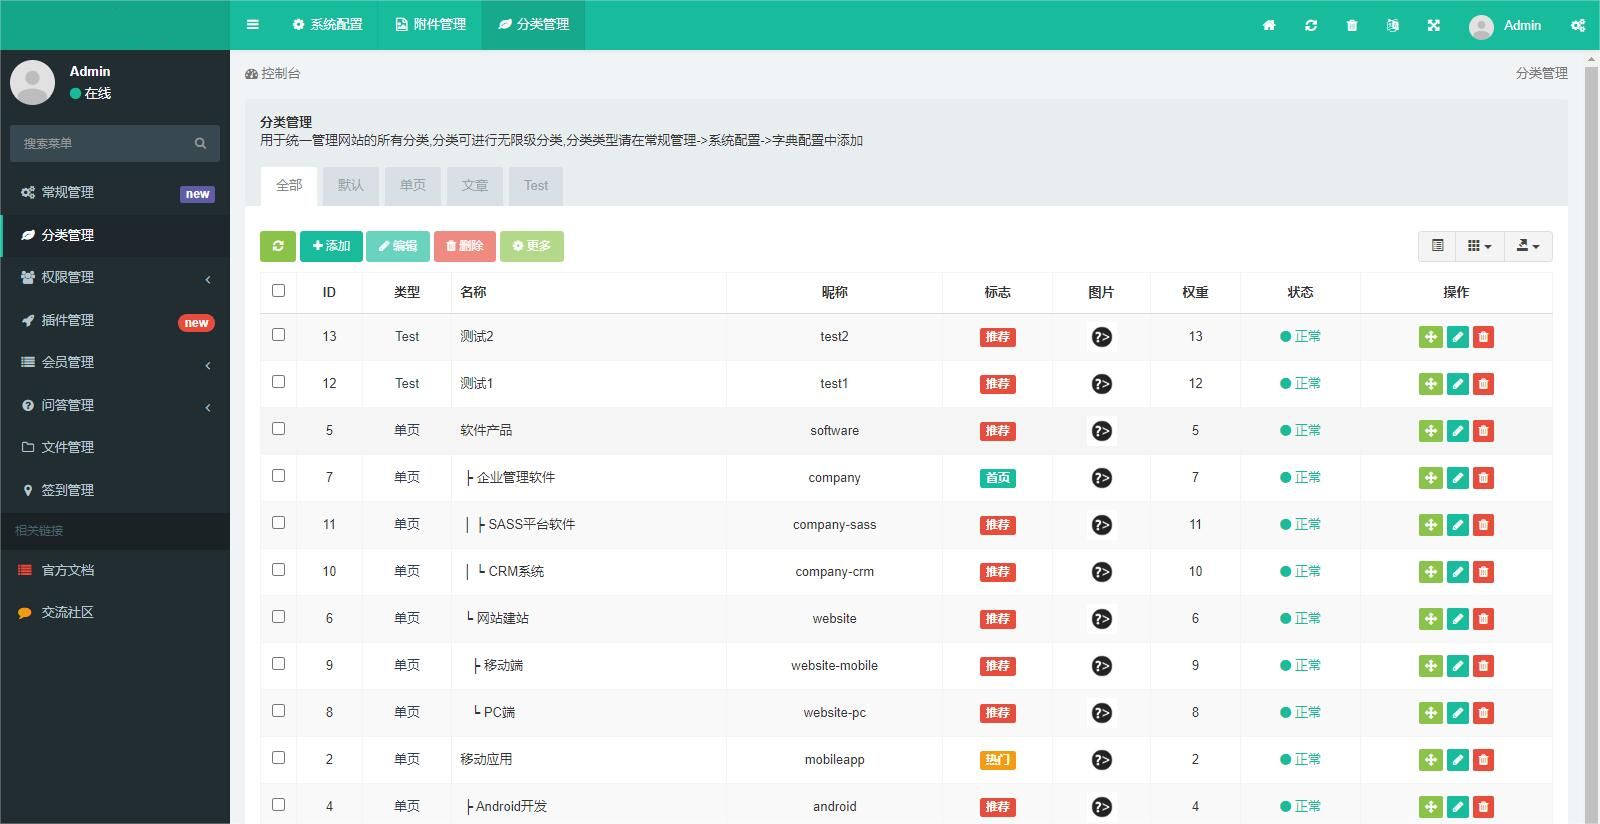The image size is (1600, 824).
Task: Click the edit pencil for company row
Action: [1458, 478]
